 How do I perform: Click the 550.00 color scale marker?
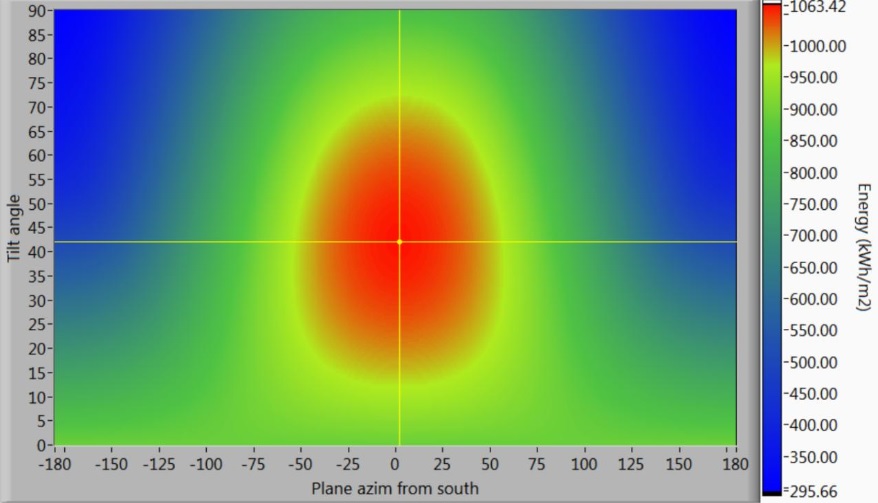click(814, 330)
